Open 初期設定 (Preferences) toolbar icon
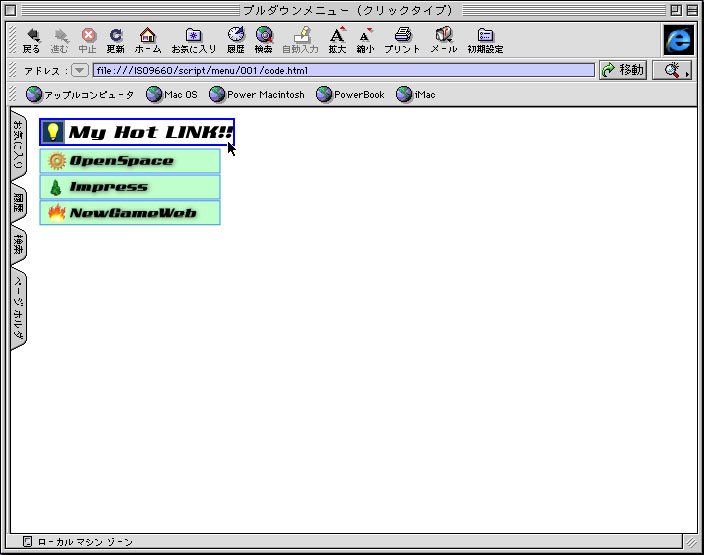The height and width of the screenshot is (555, 704). coord(485,38)
